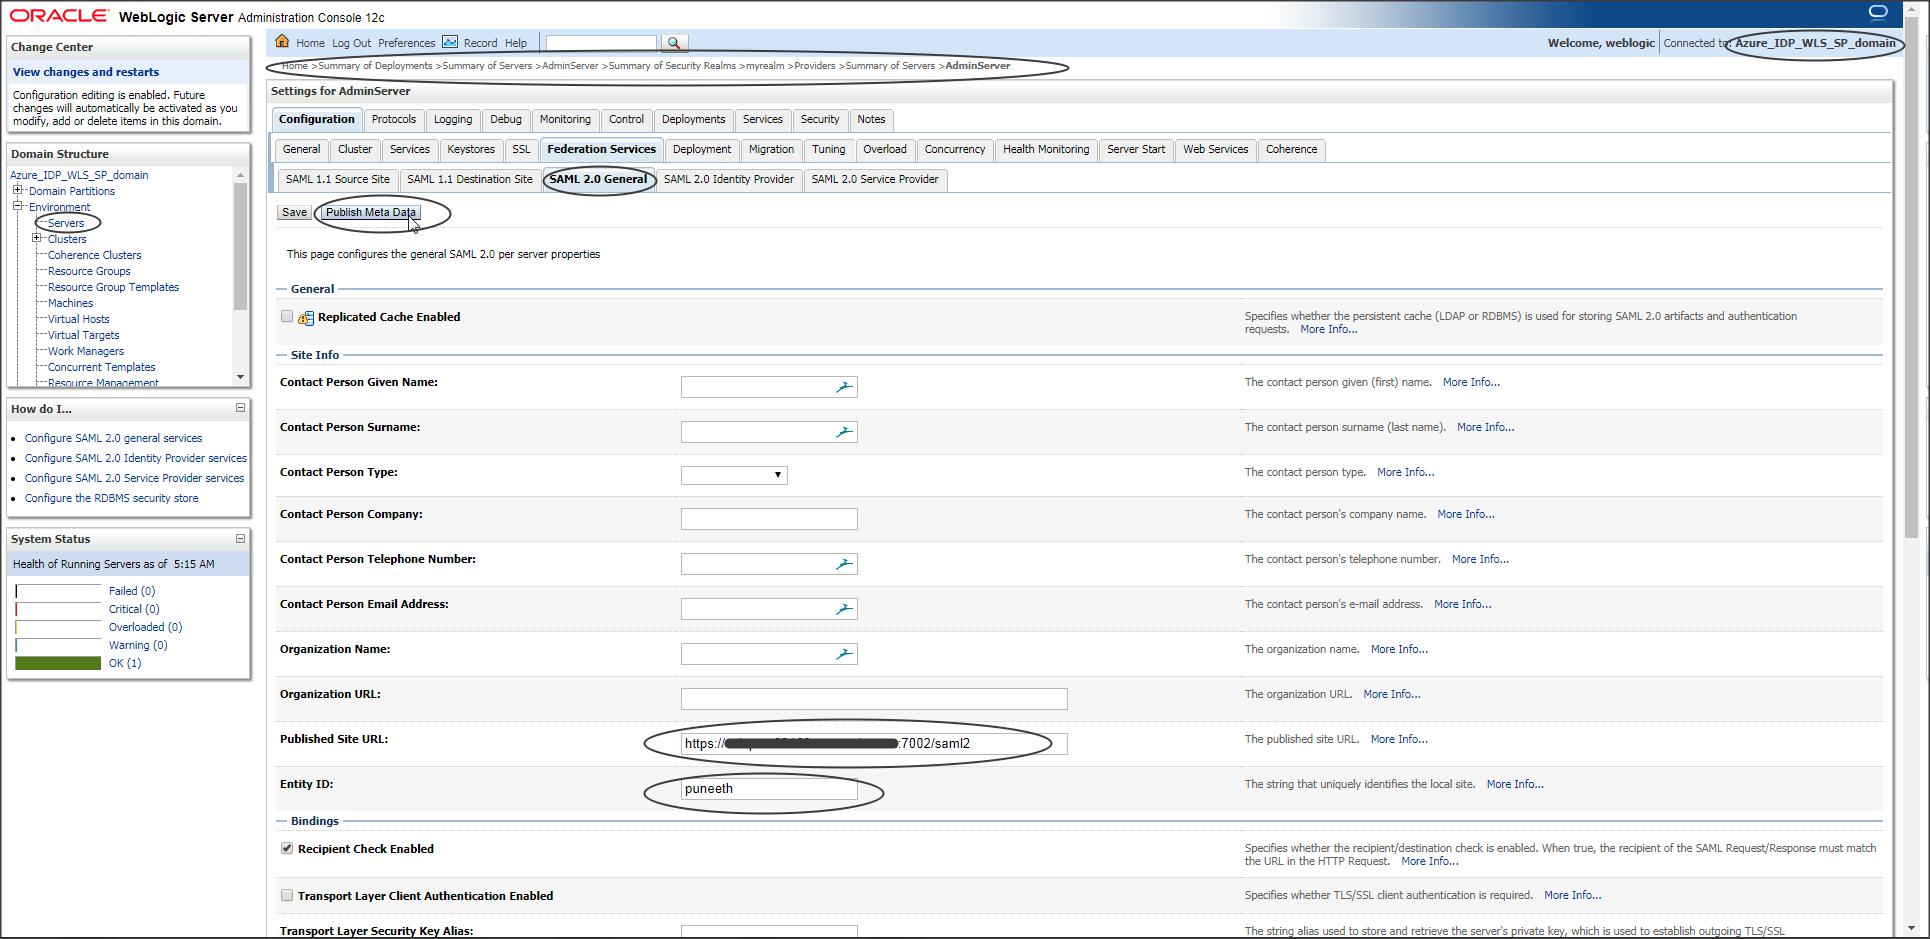Viewport: 1930px width, 939px height.
Task: Click the green OK health status bar
Action: (x=58, y=663)
